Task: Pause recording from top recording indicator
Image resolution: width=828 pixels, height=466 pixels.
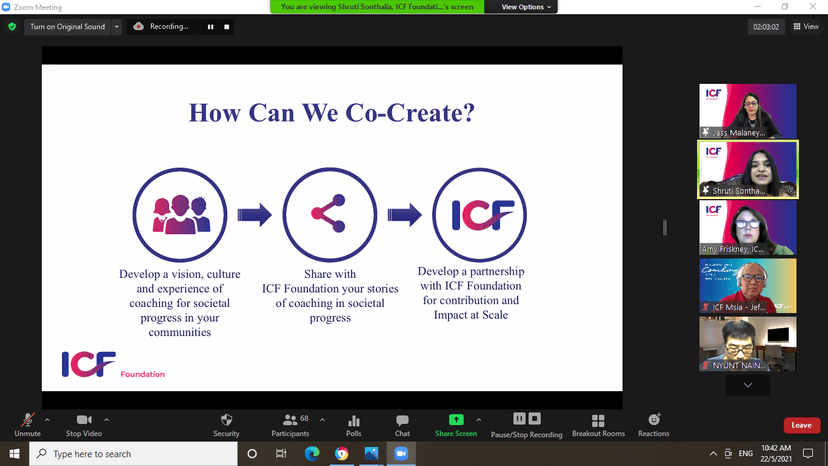Action: click(211, 26)
